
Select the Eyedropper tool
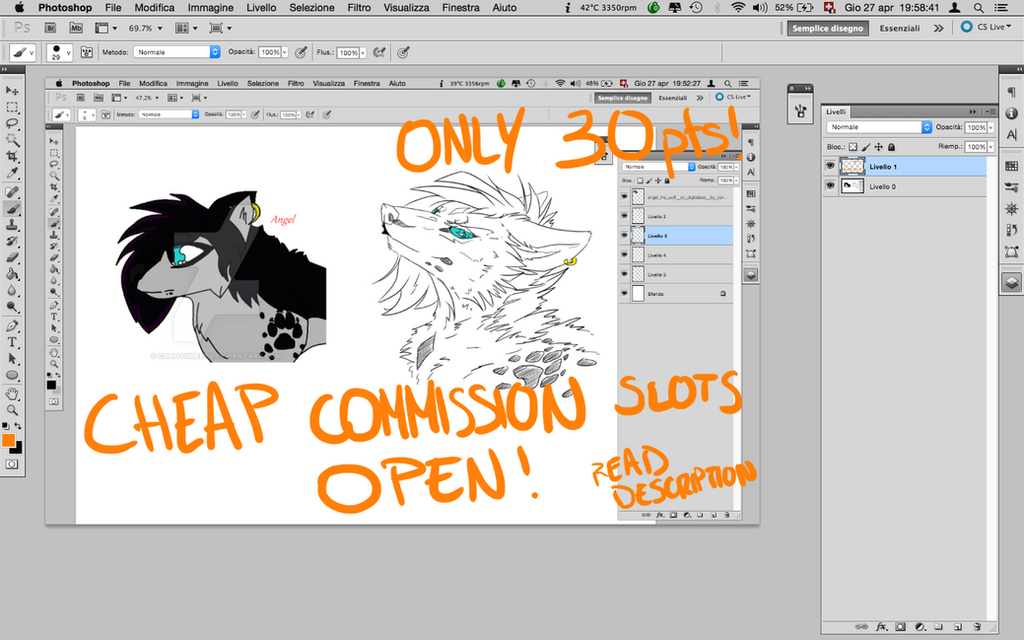click(12, 173)
